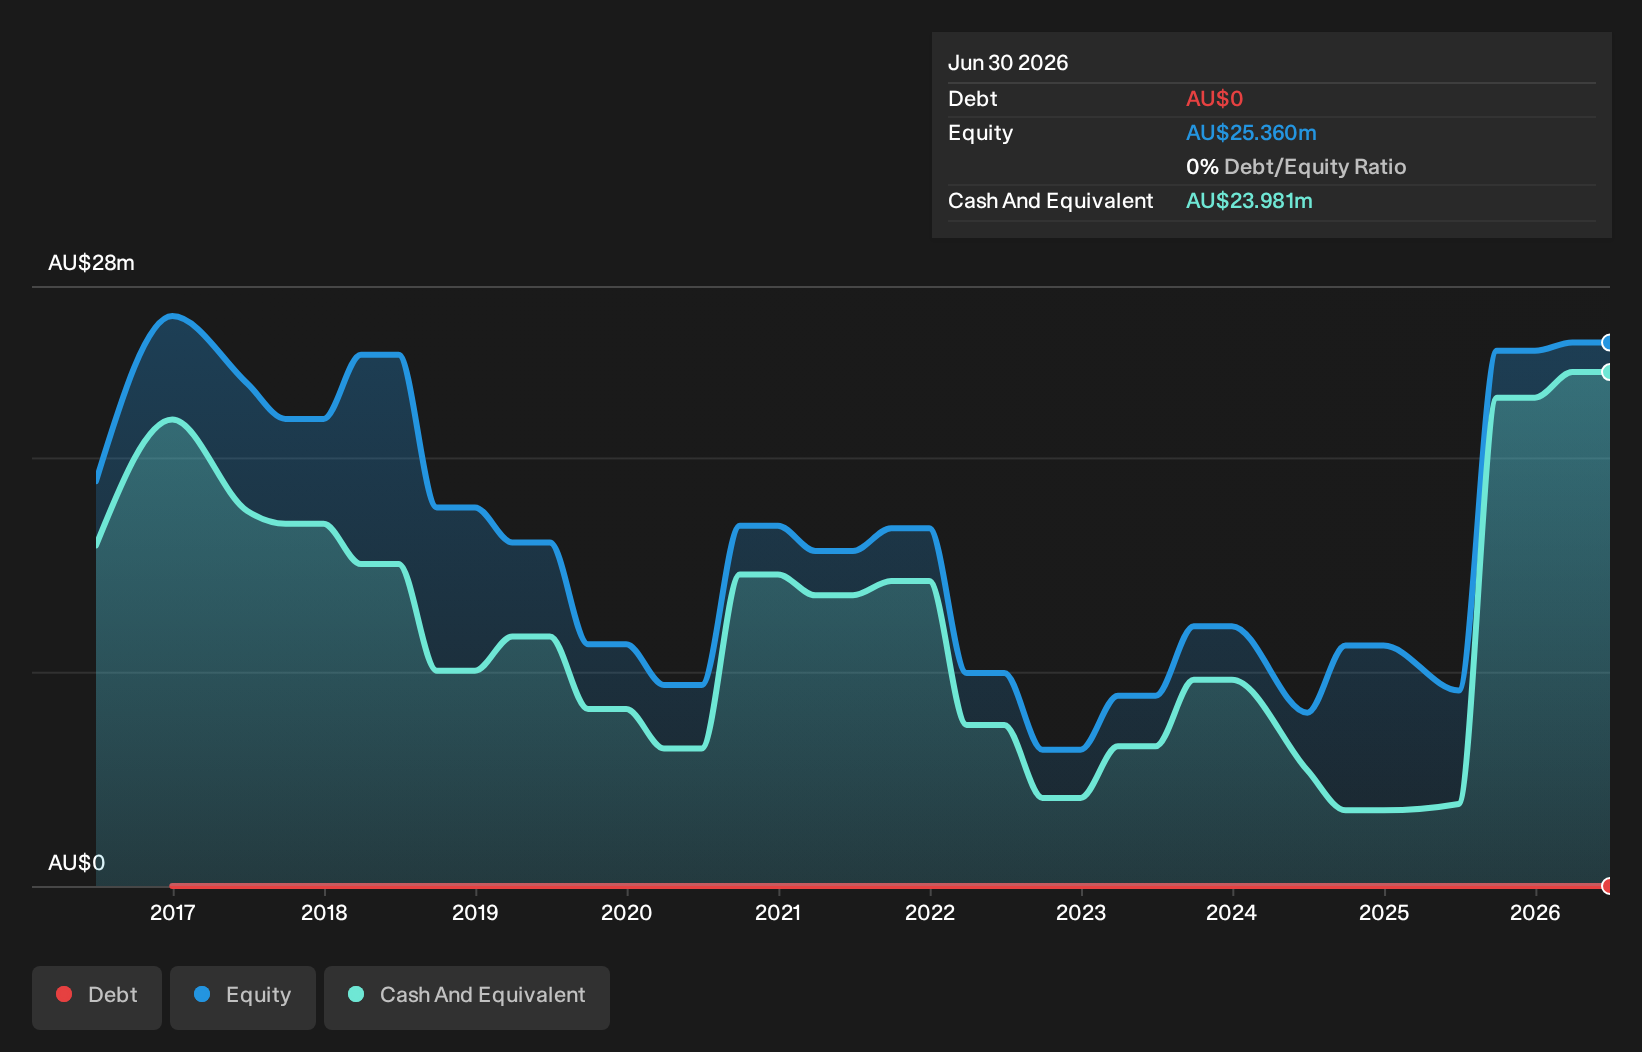This screenshot has height=1052, width=1642.
Task: Click the AU$23.981m cash value
Action: click(x=1249, y=201)
